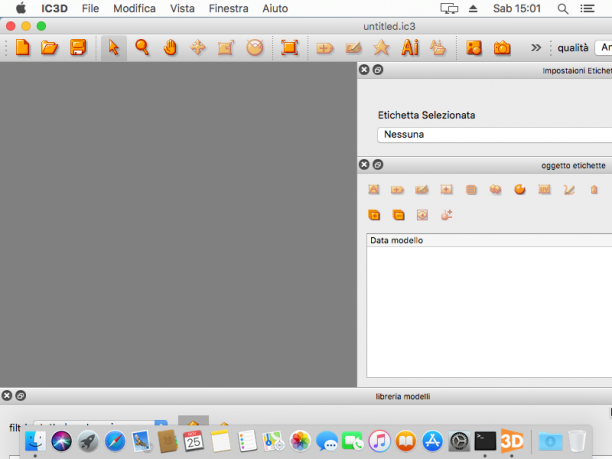This screenshot has height=459, width=612.
Task: Open the Aiuto menu
Action: [x=275, y=8]
